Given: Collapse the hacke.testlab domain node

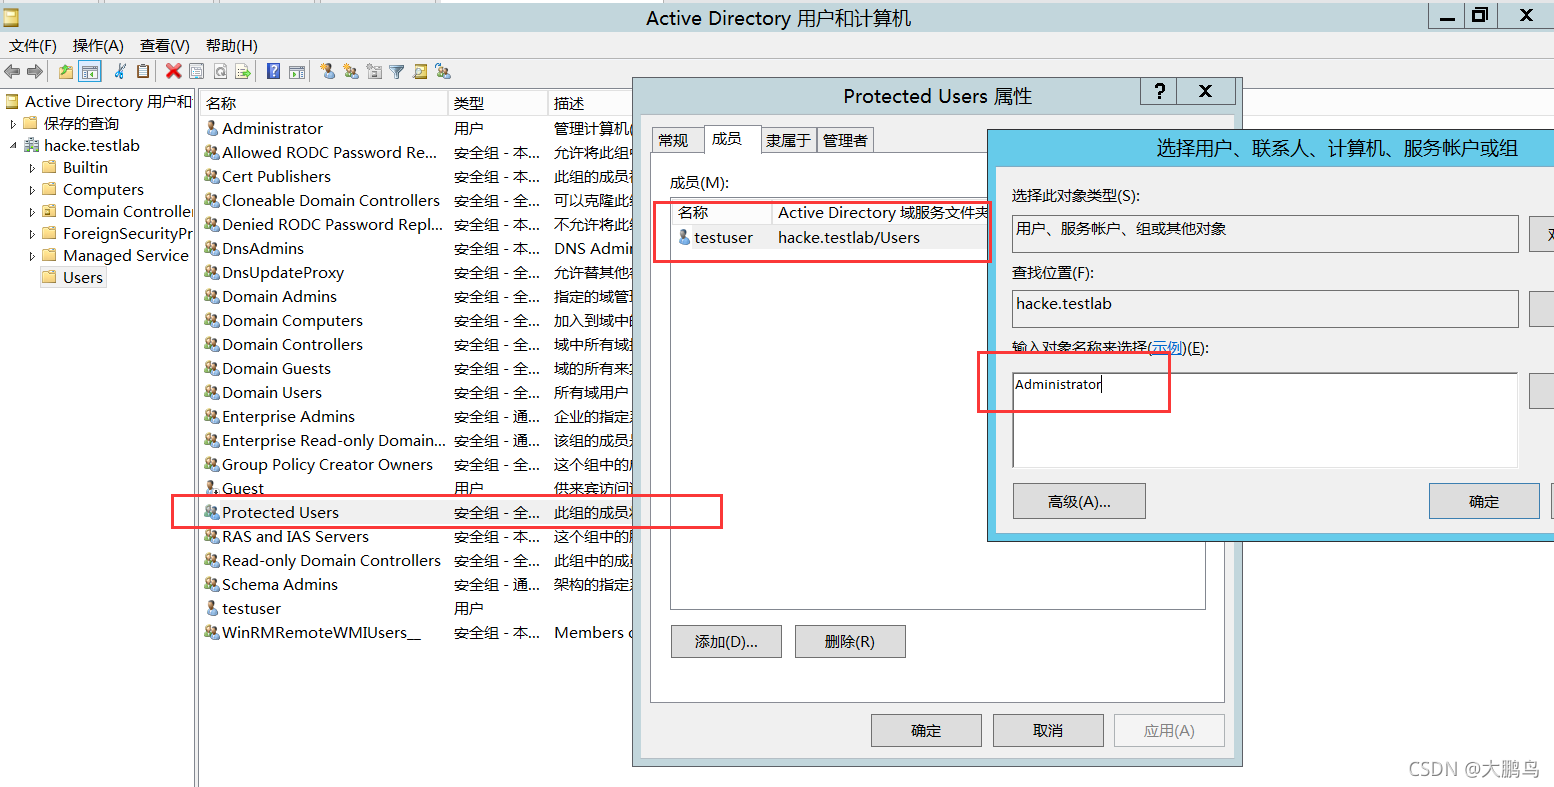Looking at the screenshot, I should click(x=13, y=146).
